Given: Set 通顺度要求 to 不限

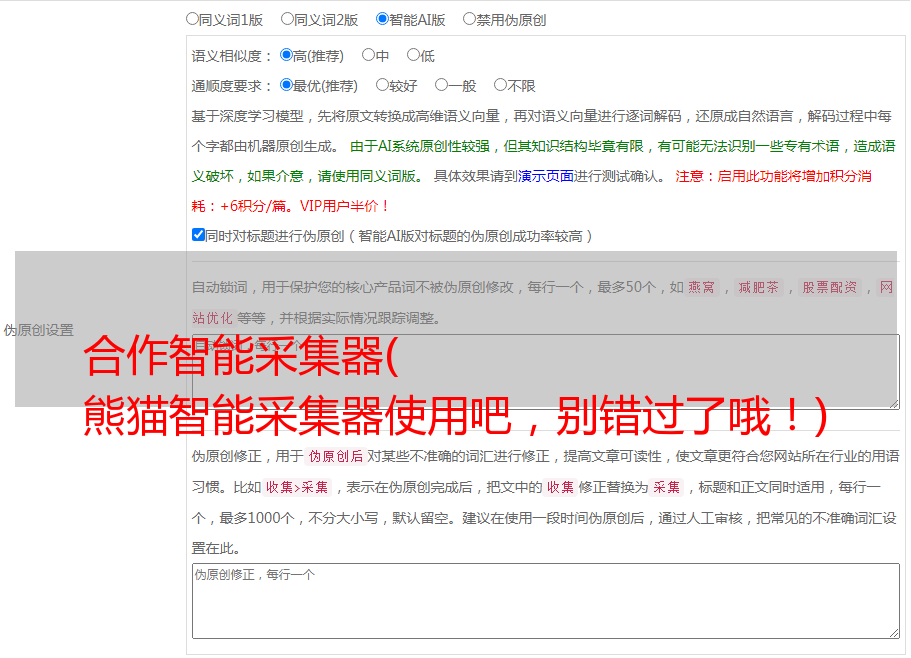Looking at the screenshot, I should 500,85.
